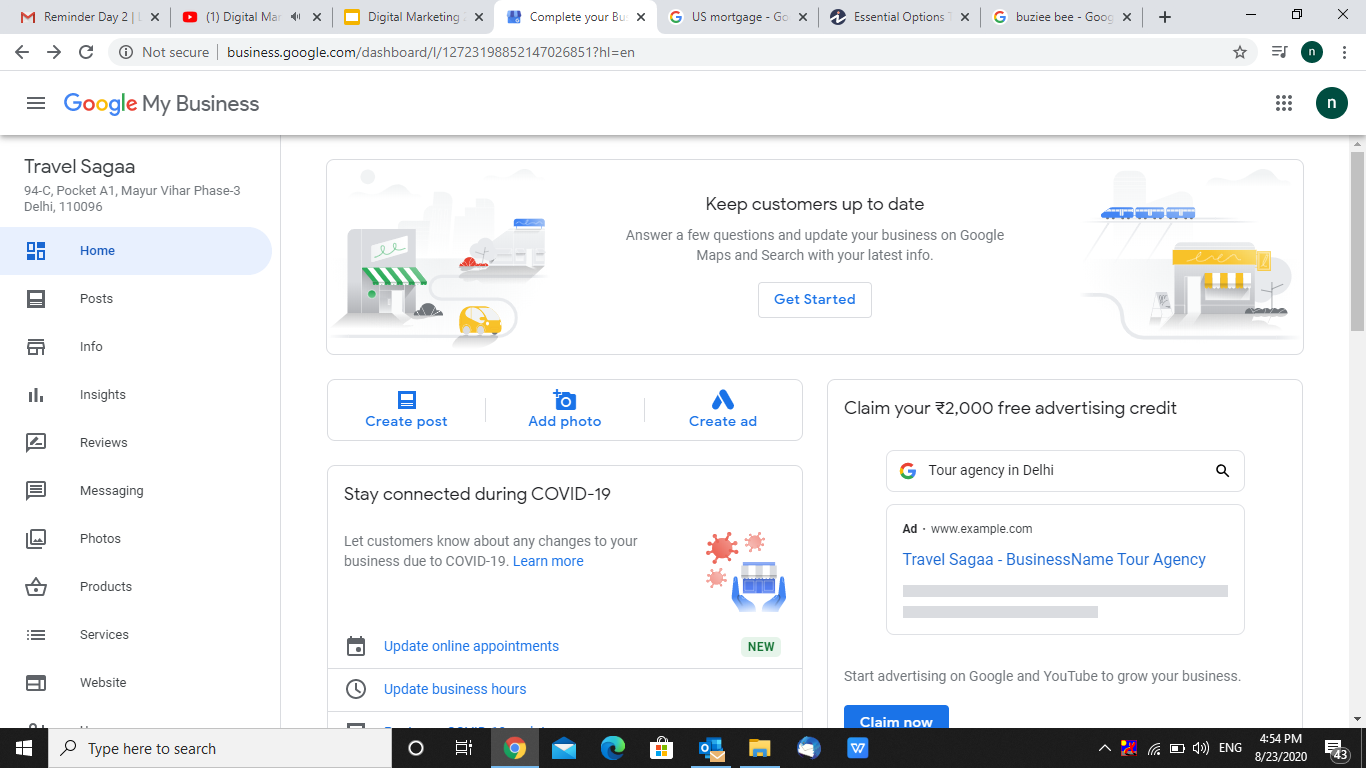The image size is (1366, 768).
Task: Open the Chrome profile avatar in toolbar
Action: point(1312,52)
